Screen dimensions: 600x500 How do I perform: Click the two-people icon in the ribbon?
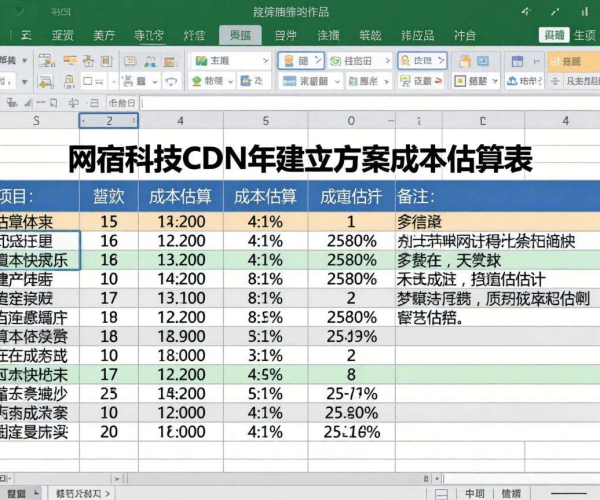click(150, 61)
